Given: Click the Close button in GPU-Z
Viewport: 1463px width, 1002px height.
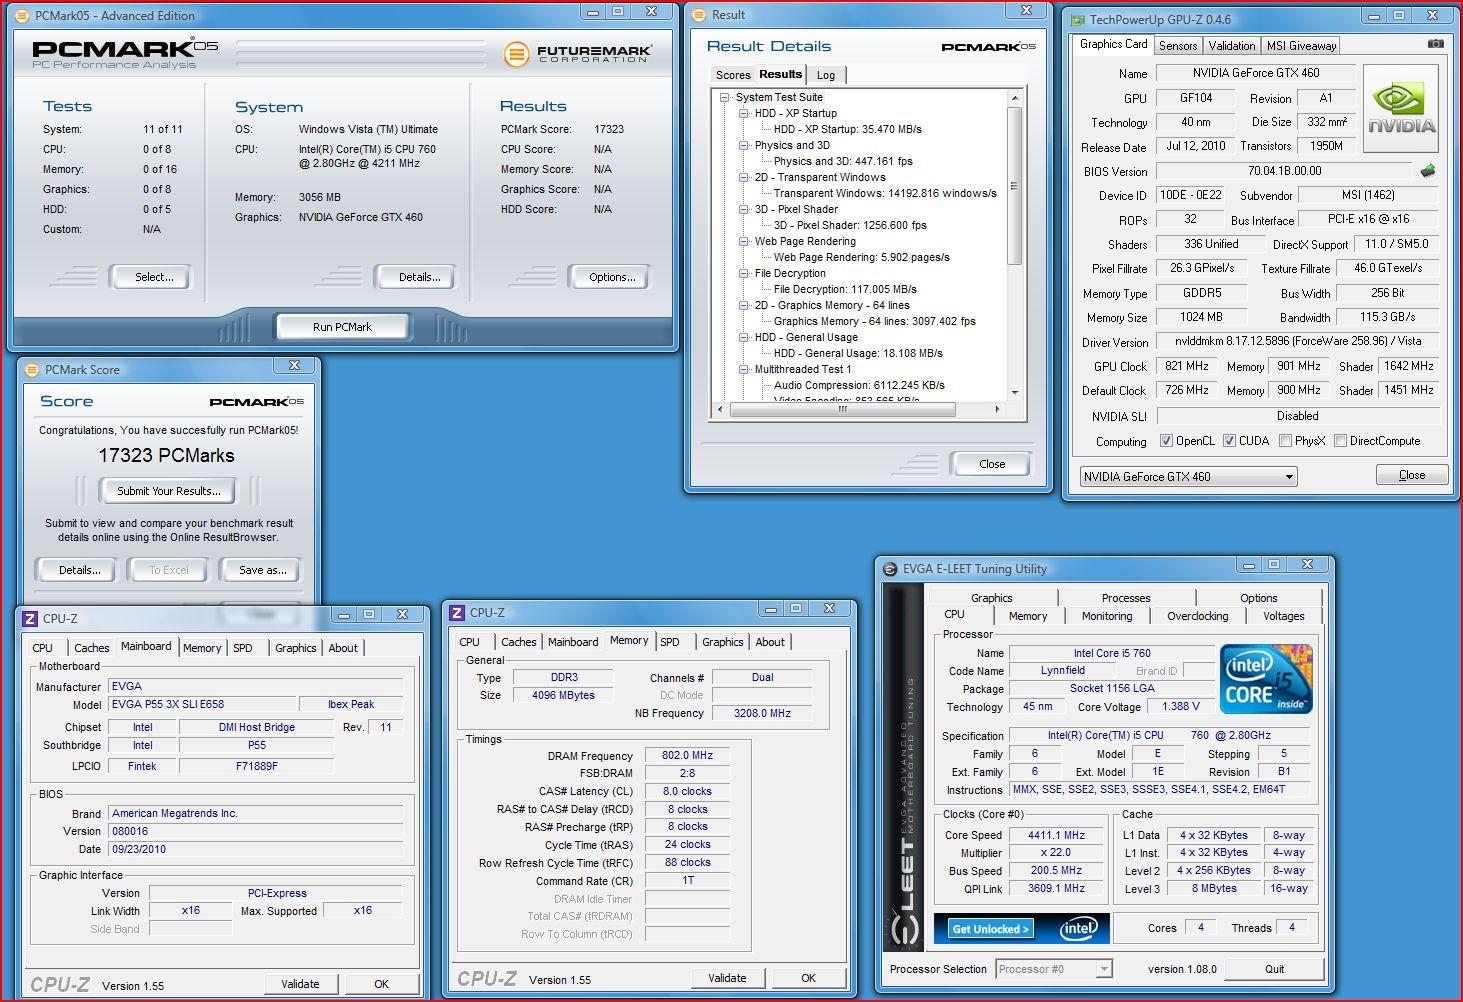Looking at the screenshot, I should [x=1412, y=475].
